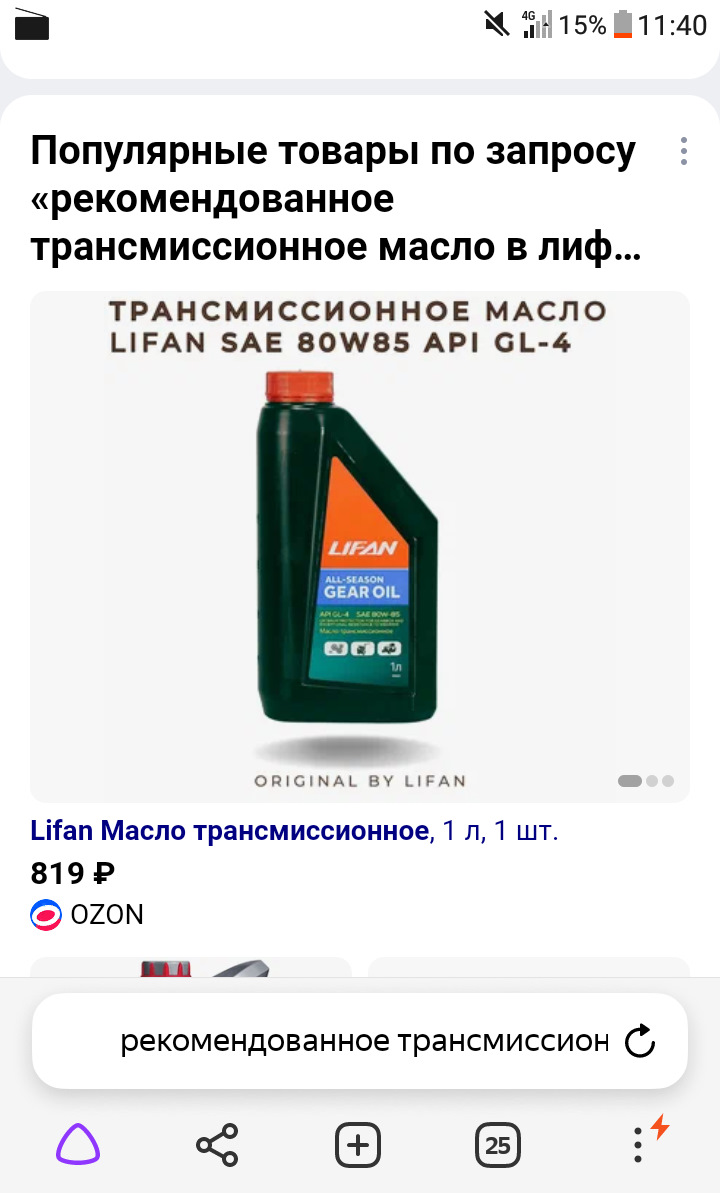Reload page using the refresh icon

point(640,1041)
